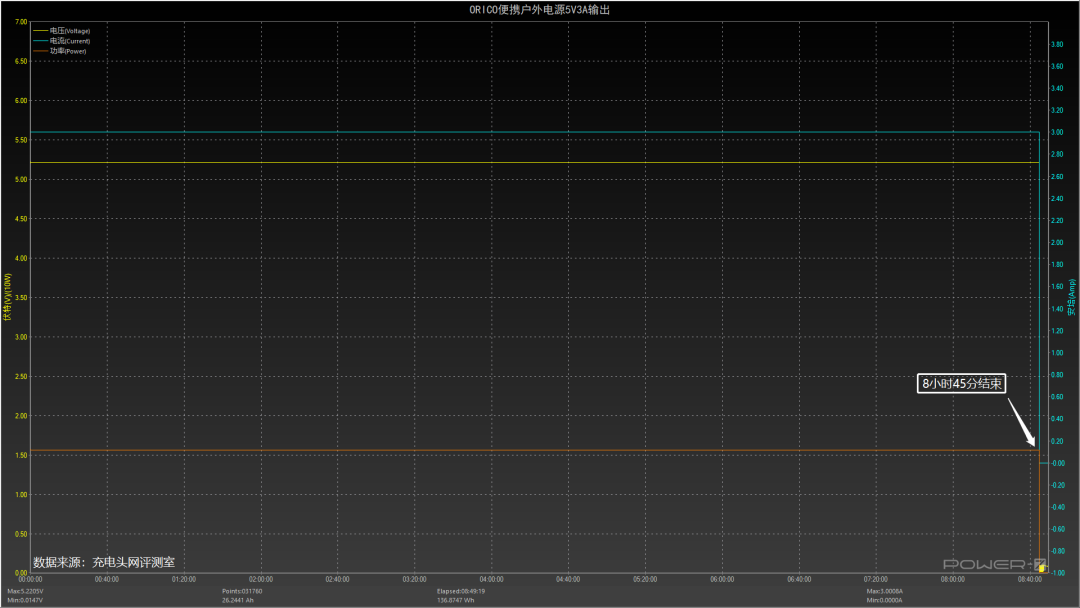Image resolution: width=1080 pixels, height=608 pixels.
Task: Click the Min:0.0000A status value
Action: [x=884, y=600]
